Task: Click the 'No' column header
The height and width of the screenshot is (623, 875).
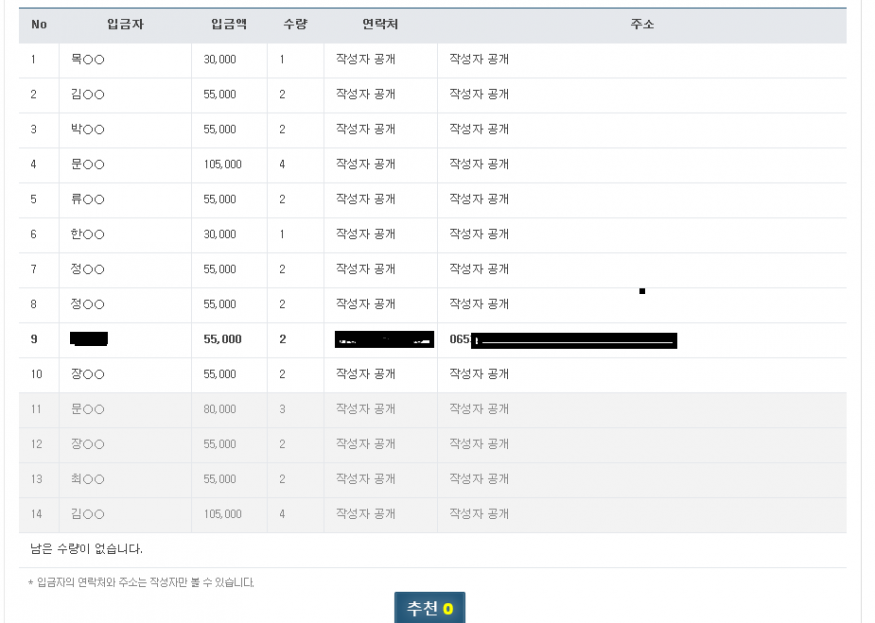Action: (x=39, y=24)
